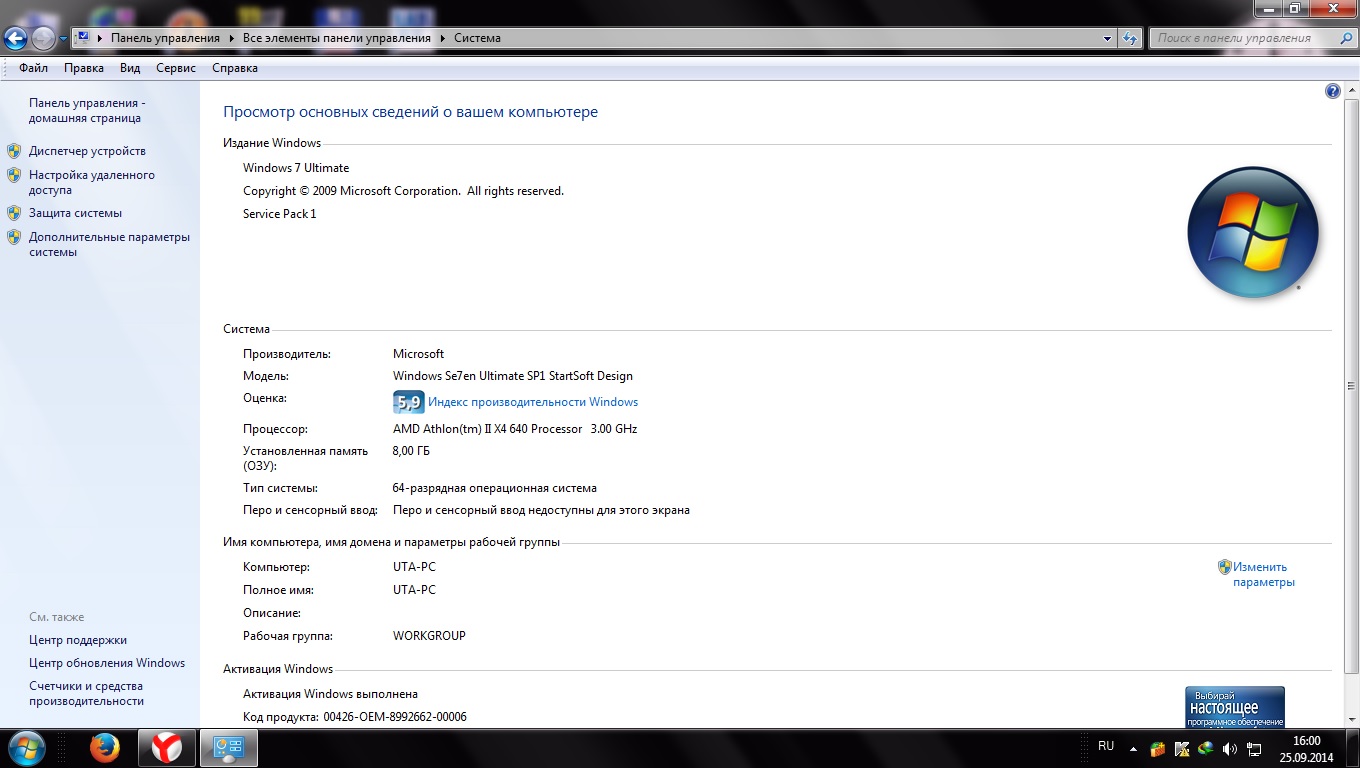Open Internet Download Manager tray icon
This screenshot has width=1360, height=768.
tap(1206, 748)
